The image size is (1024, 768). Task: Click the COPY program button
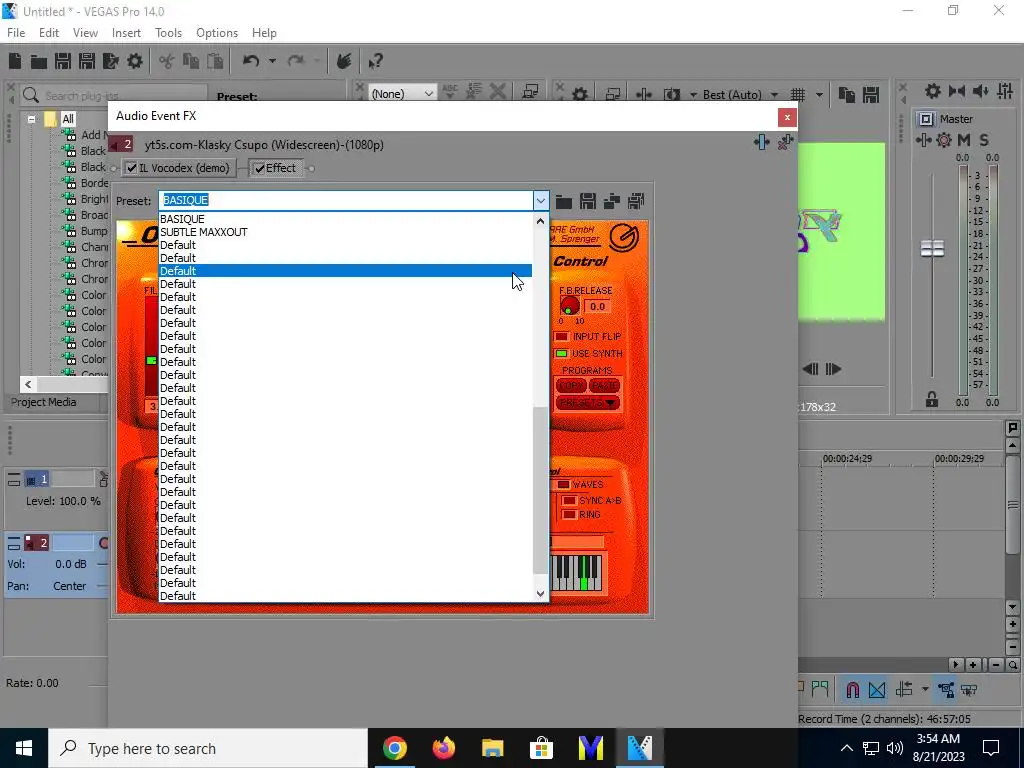tap(571, 386)
